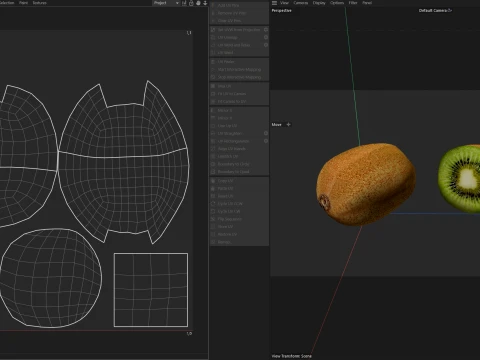The width and height of the screenshot is (480, 360).
Task: Select the brown kiwi model in viewport
Action: click(366, 184)
